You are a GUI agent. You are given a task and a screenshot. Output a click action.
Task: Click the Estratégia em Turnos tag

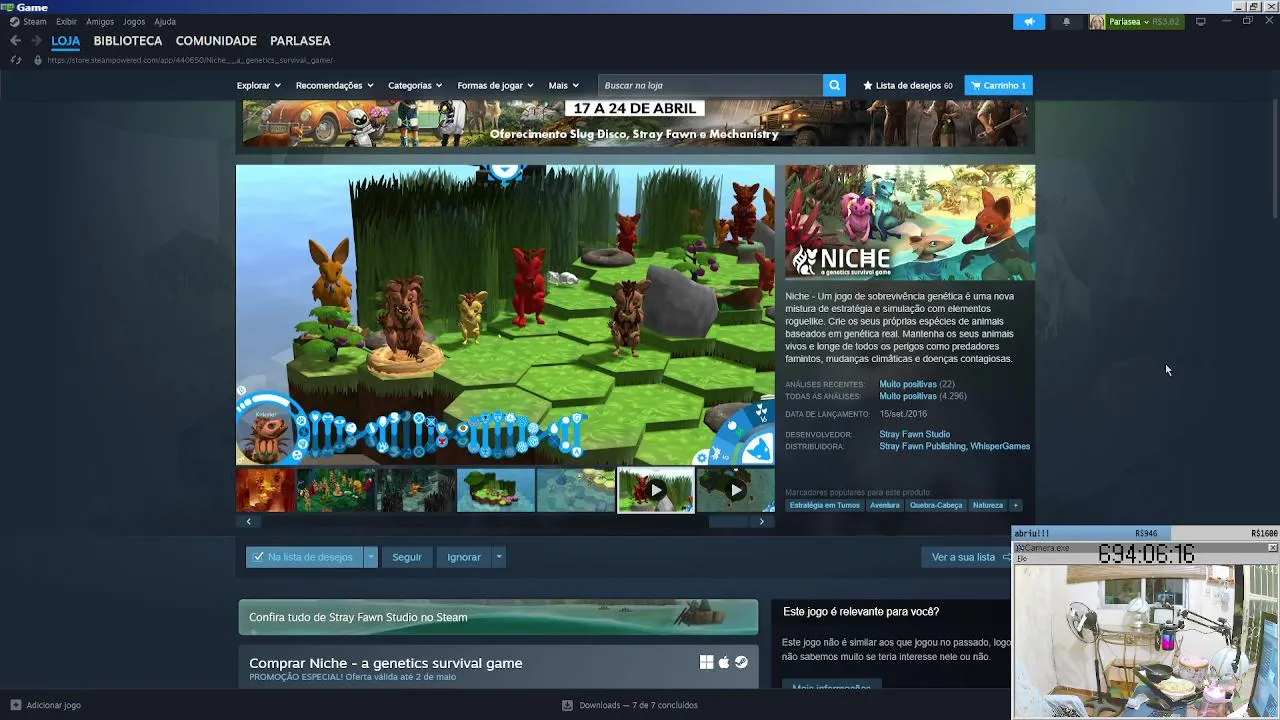click(824, 505)
